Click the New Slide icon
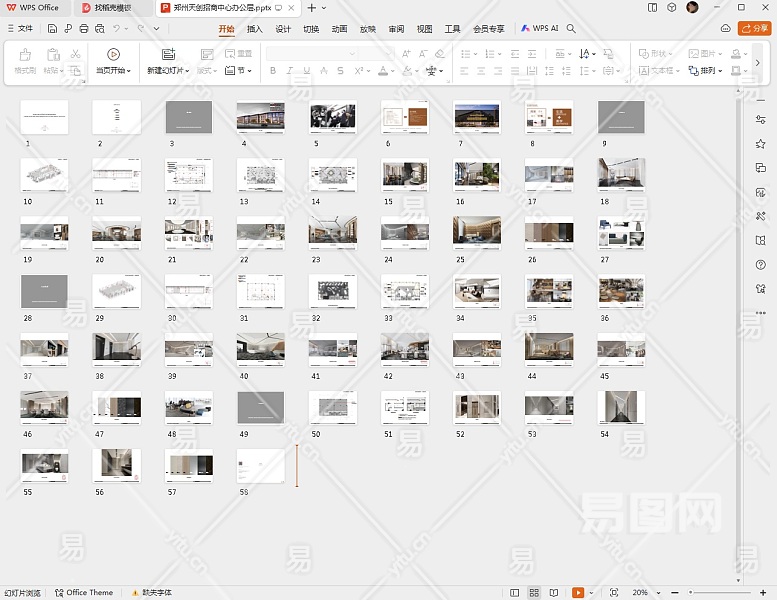777x600 pixels. (167, 54)
